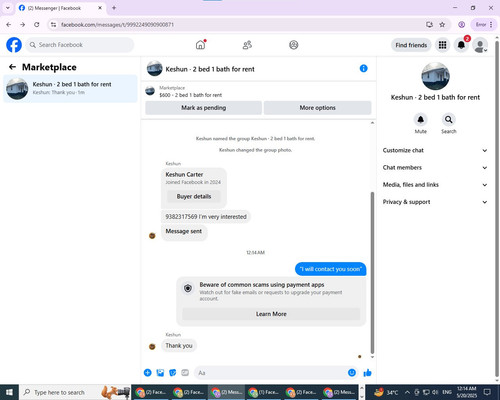Click the group photo in right panel
The width and height of the screenshot is (500, 400).
(435, 76)
